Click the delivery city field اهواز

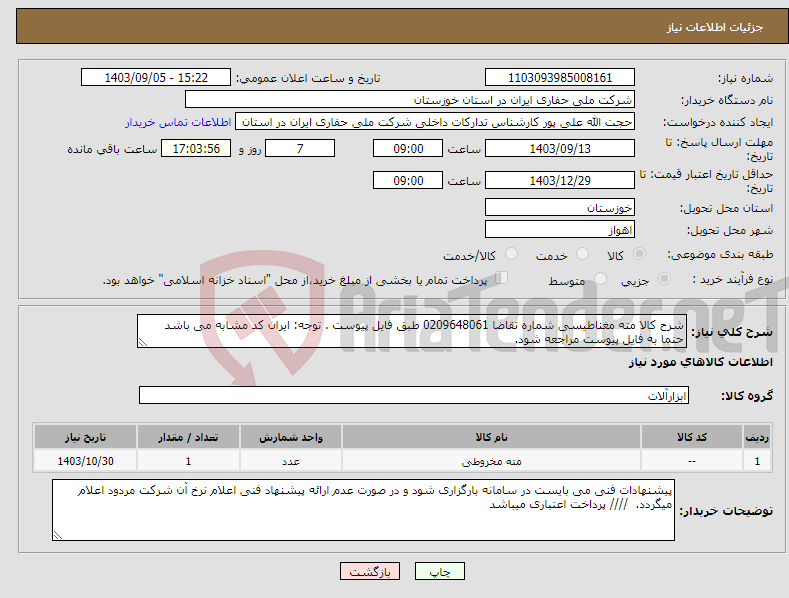(x=560, y=230)
